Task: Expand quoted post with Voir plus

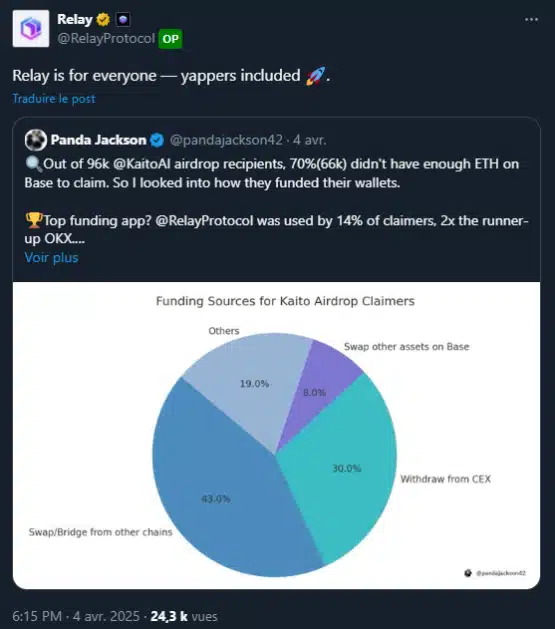Action: 51,258
